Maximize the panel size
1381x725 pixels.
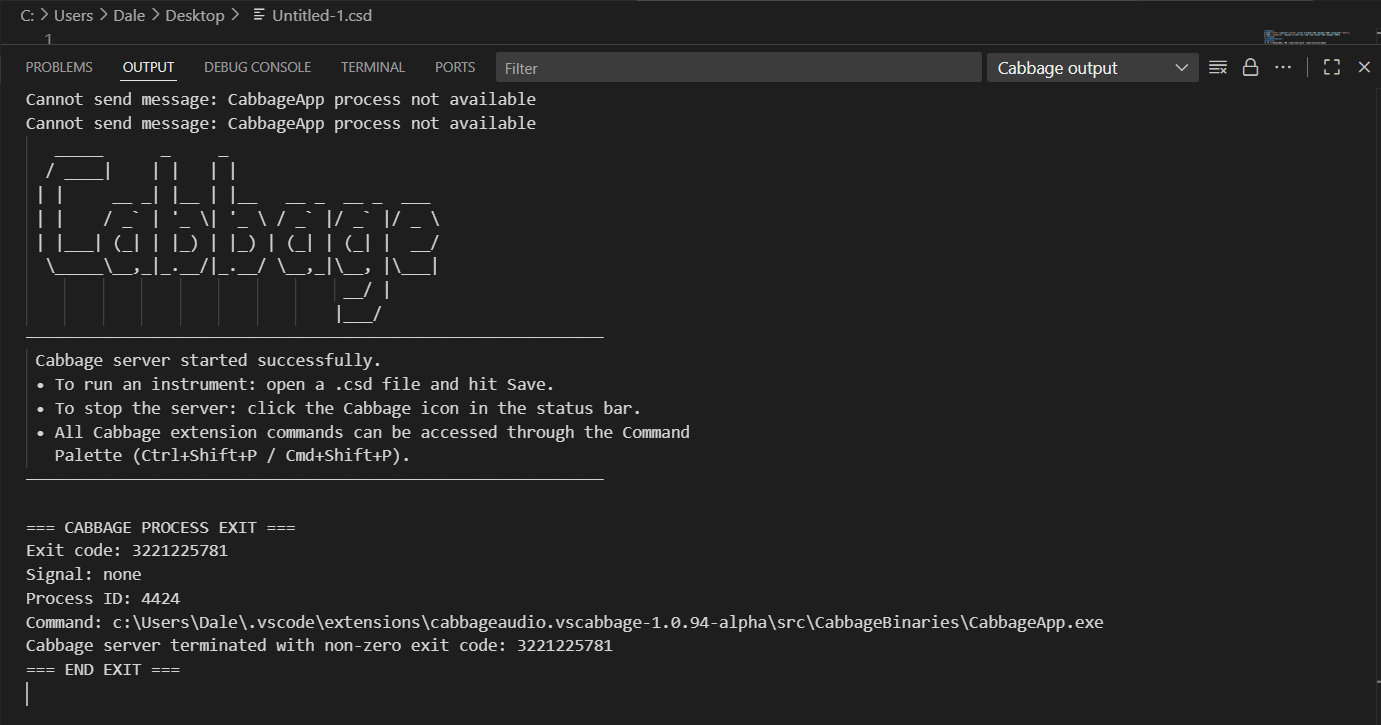tap(1331, 68)
